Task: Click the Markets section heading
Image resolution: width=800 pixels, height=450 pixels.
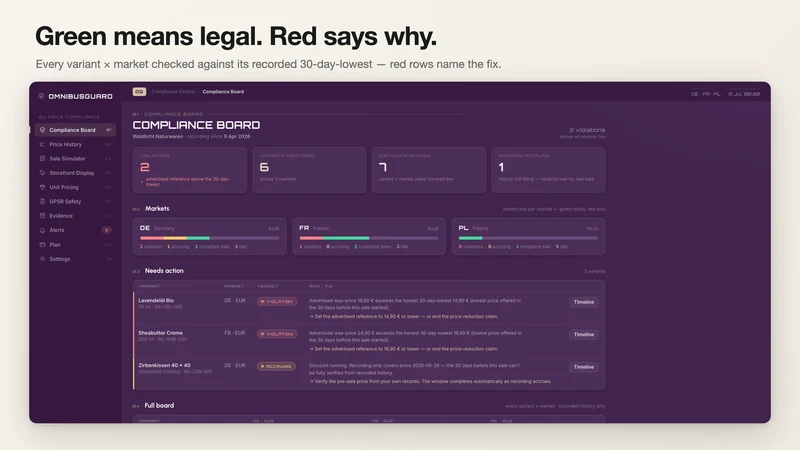Action: tap(157, 209)
